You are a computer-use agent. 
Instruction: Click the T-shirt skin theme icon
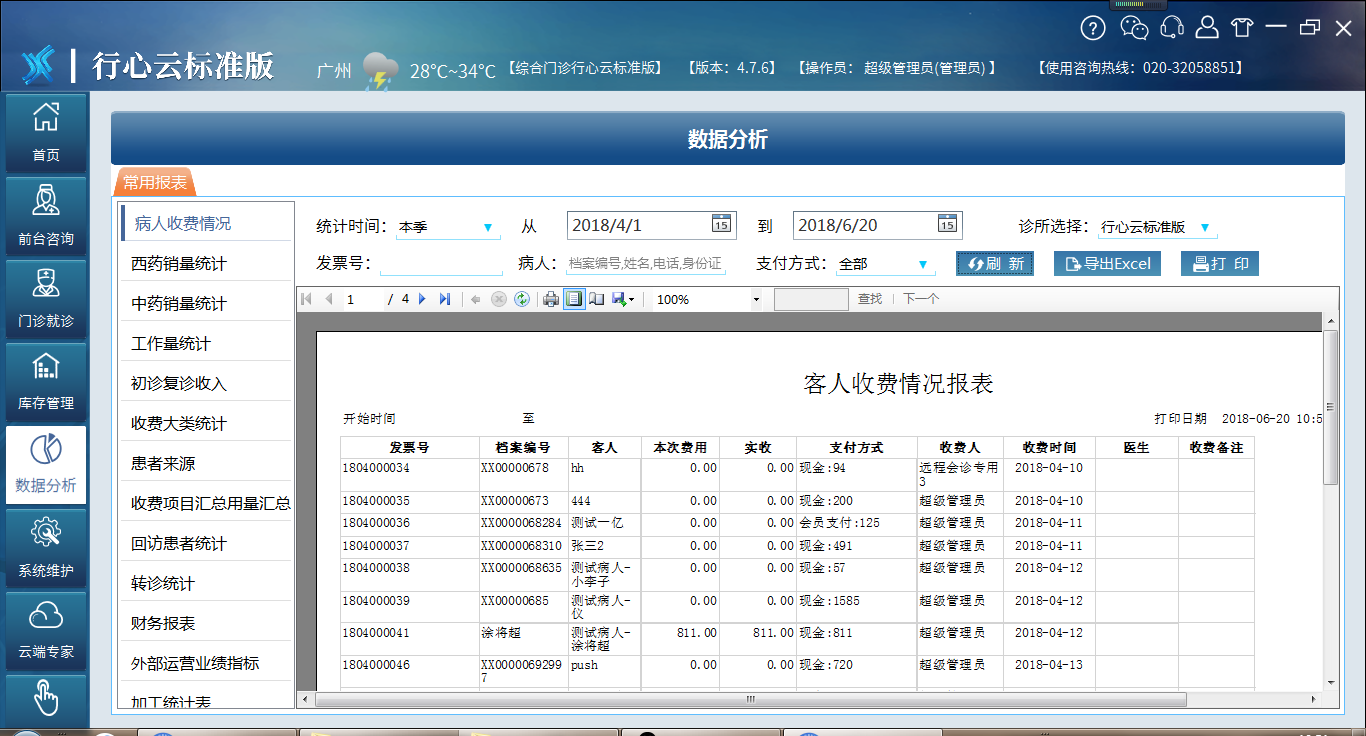coord(1241,28)
